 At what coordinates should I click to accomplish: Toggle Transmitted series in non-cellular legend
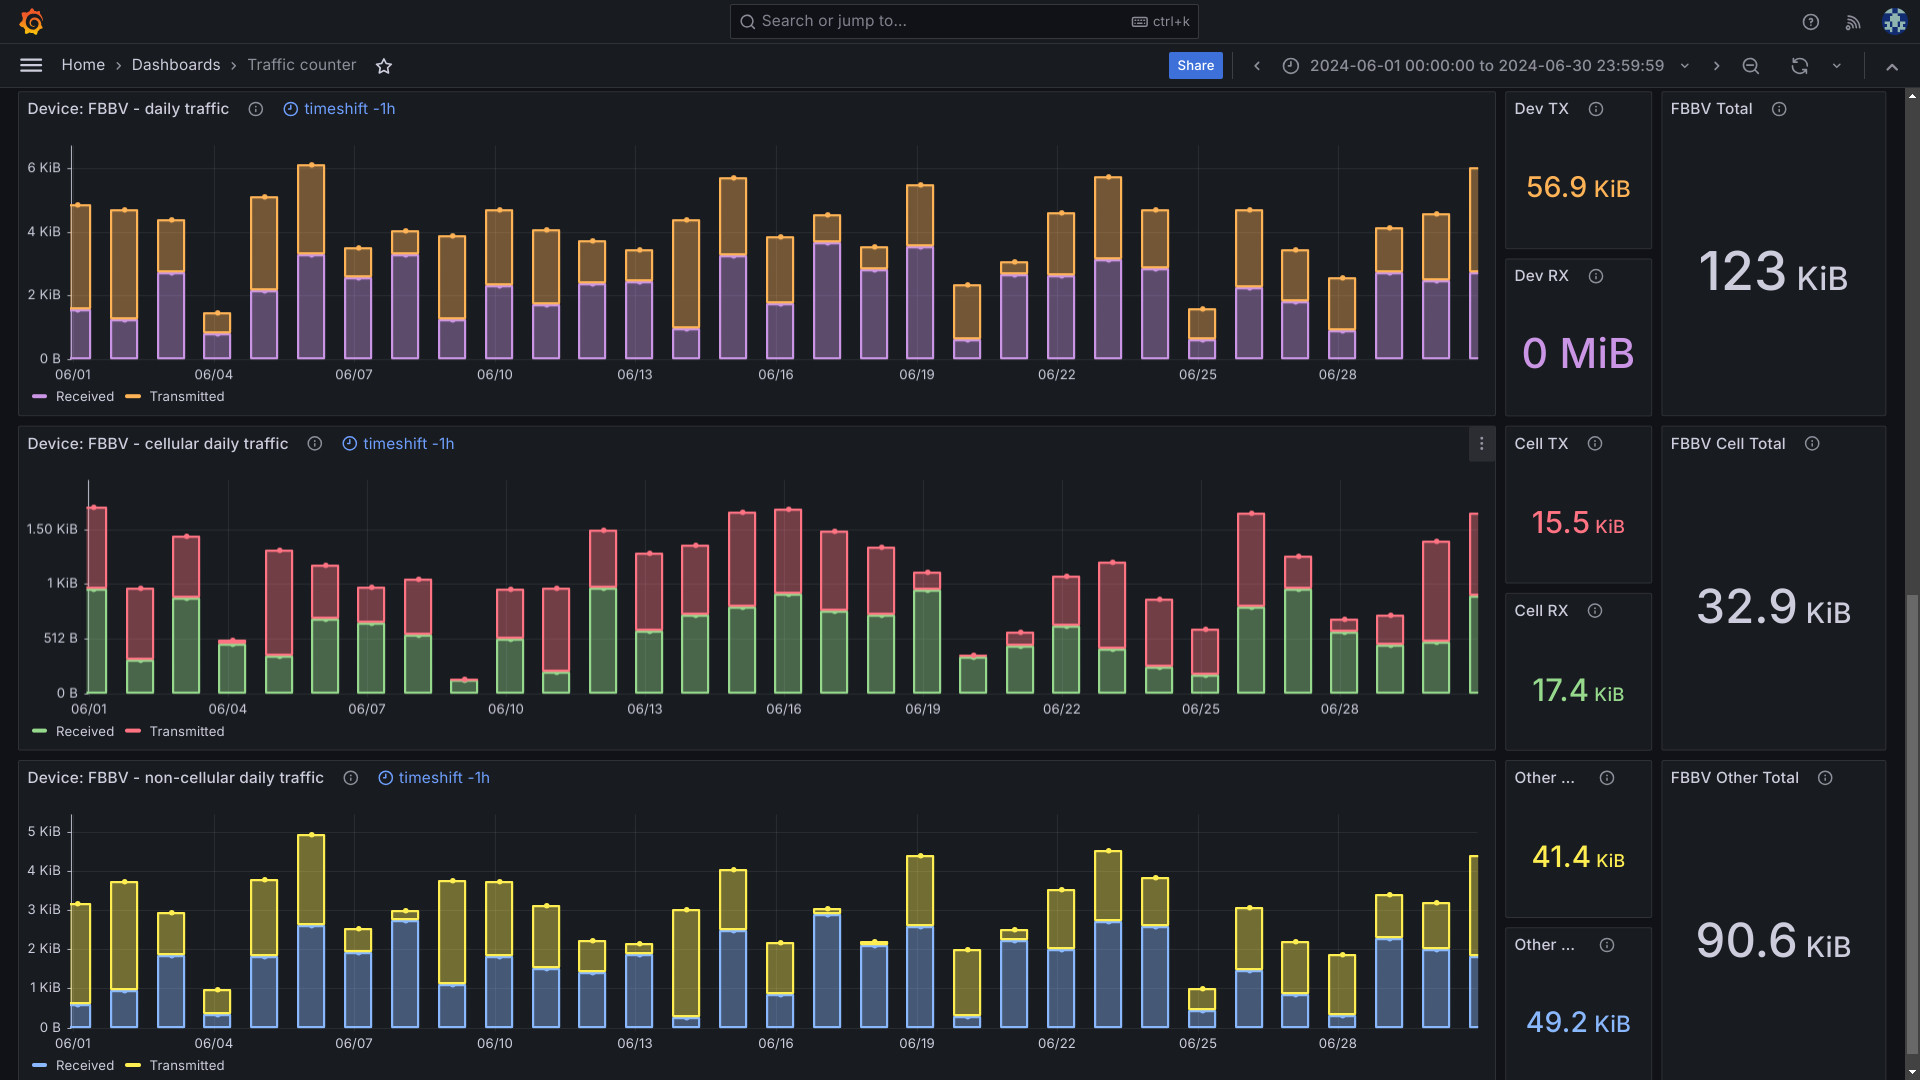(186, 1066)
